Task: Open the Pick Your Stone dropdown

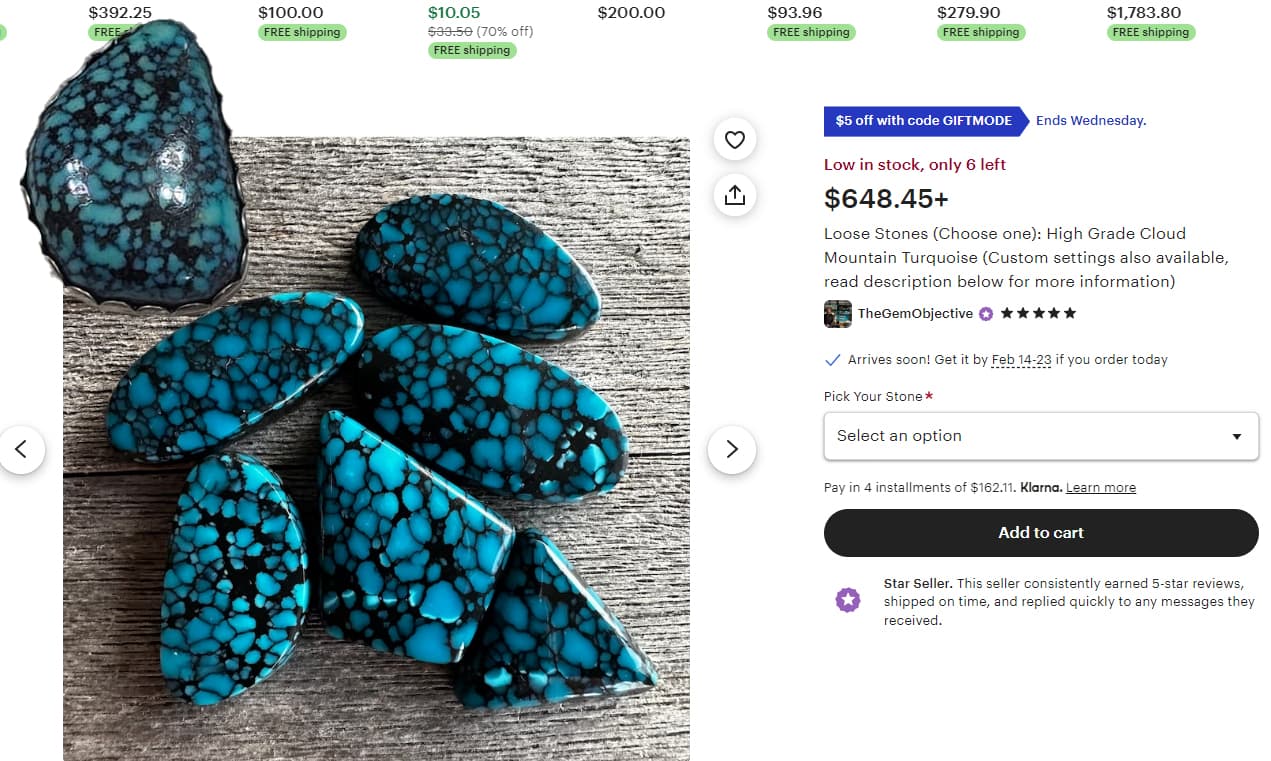Action: (x=1040, y=436)
